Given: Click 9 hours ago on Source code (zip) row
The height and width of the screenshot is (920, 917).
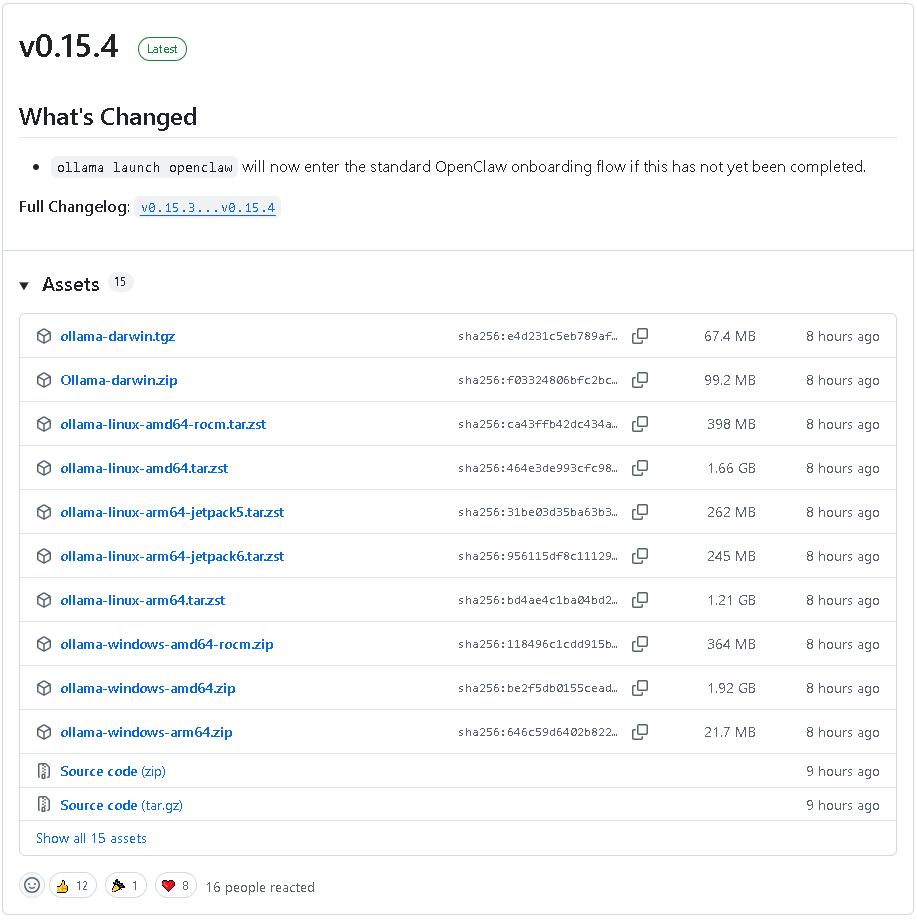Looking at the screenshot, I should pyautogui.click(x=842, y=771).
